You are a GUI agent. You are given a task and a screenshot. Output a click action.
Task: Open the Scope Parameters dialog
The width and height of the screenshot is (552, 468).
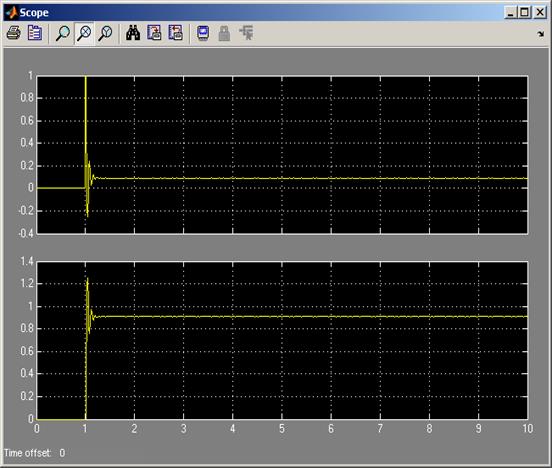tap(35, 33)
